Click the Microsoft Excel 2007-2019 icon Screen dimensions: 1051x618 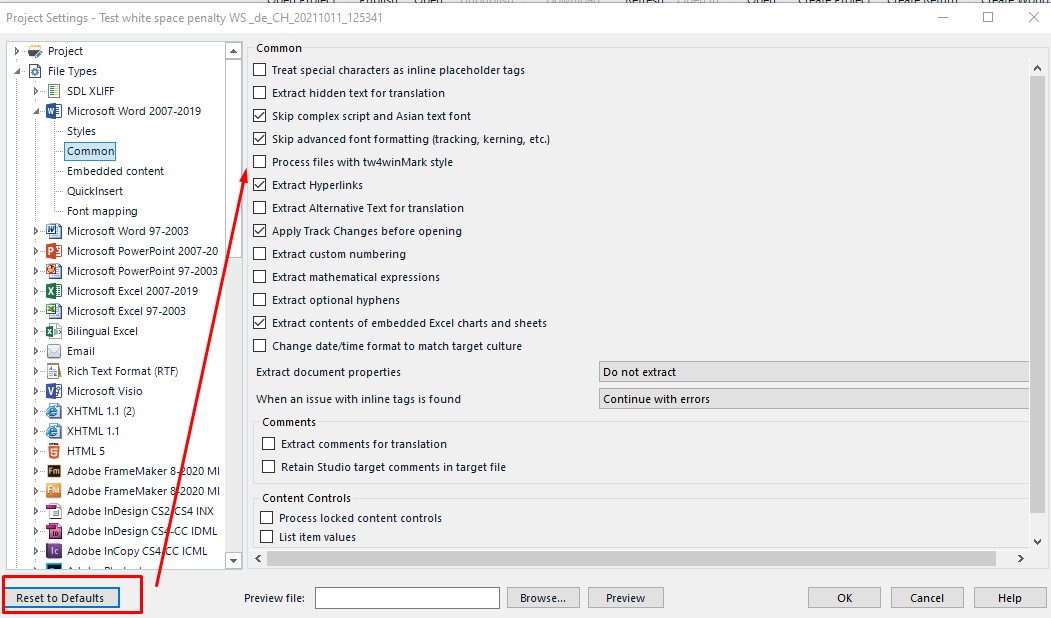tap(54, 292)
